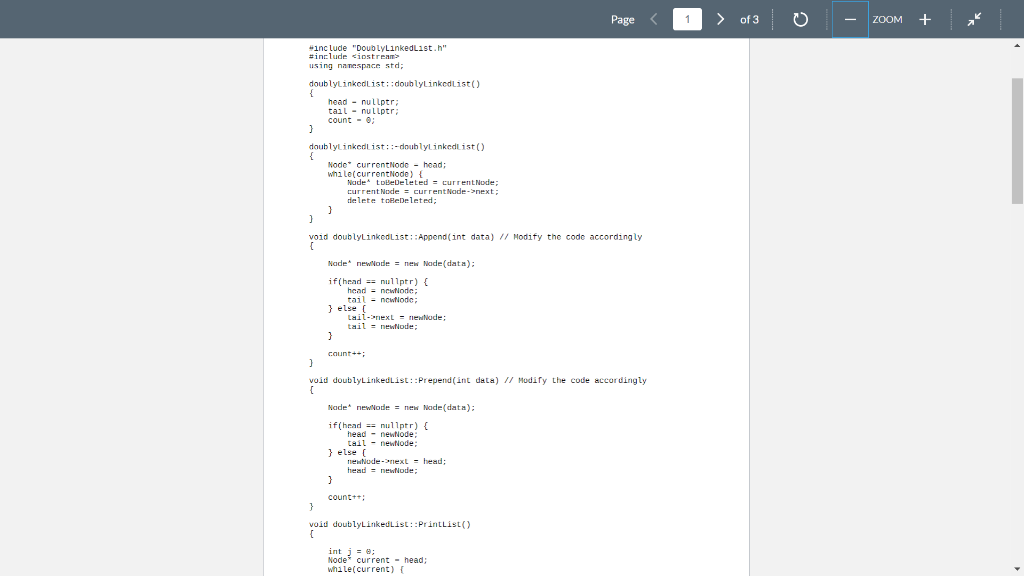The width and height of the screenshot is (1024, 576).
Task: Select the collapse-view arrows icon
Action: click(975, 19)
